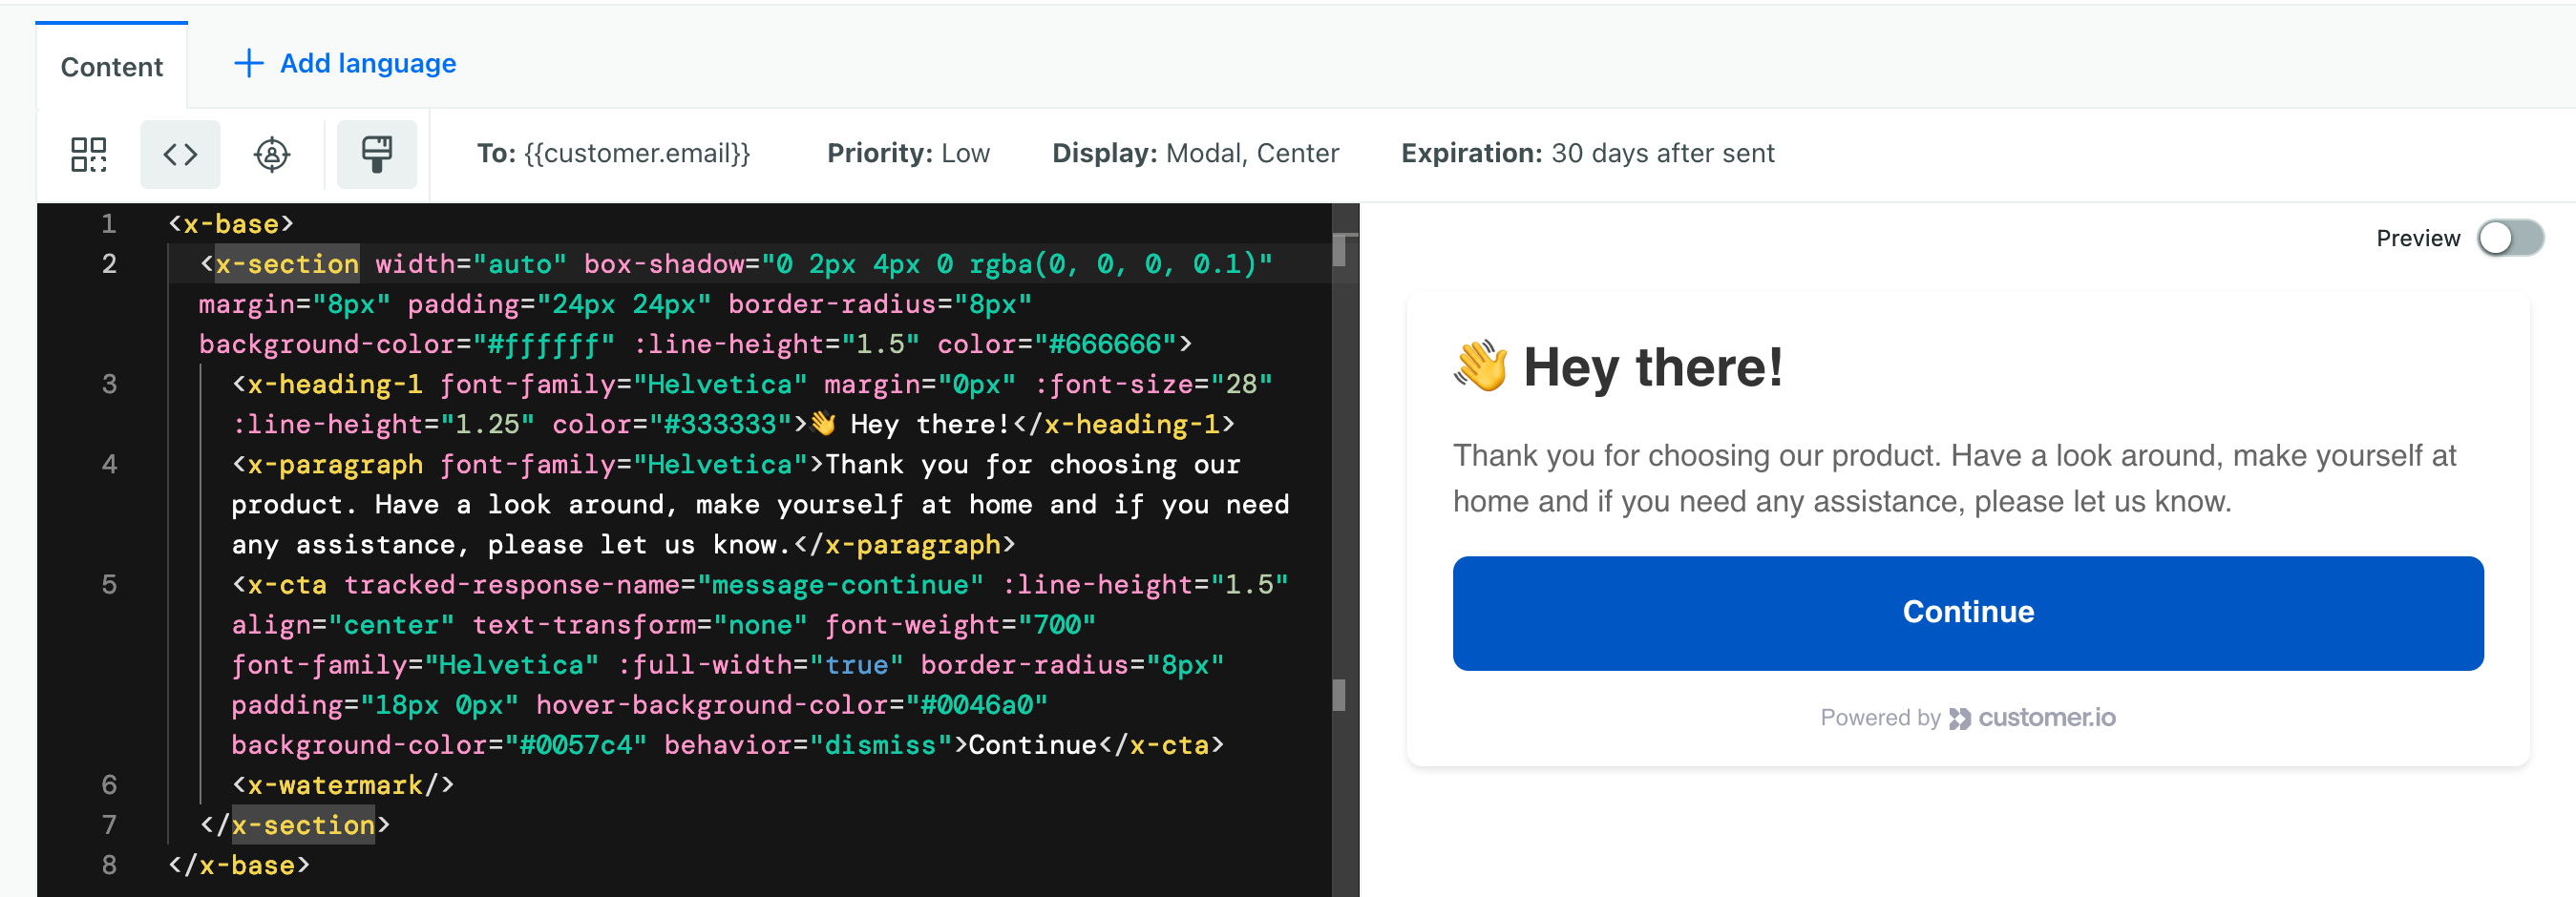Change the Priority: Low setting

907,153
